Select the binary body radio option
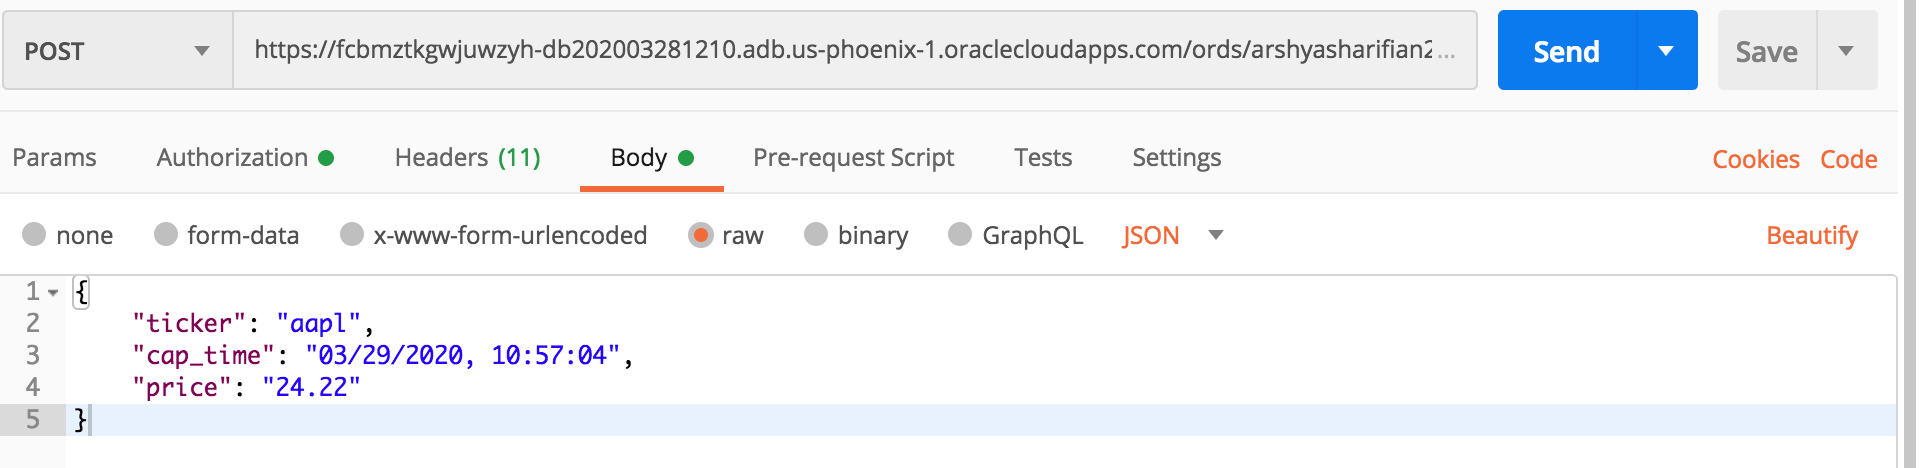This screenshot has height=468, width=1920. [816, 234]
